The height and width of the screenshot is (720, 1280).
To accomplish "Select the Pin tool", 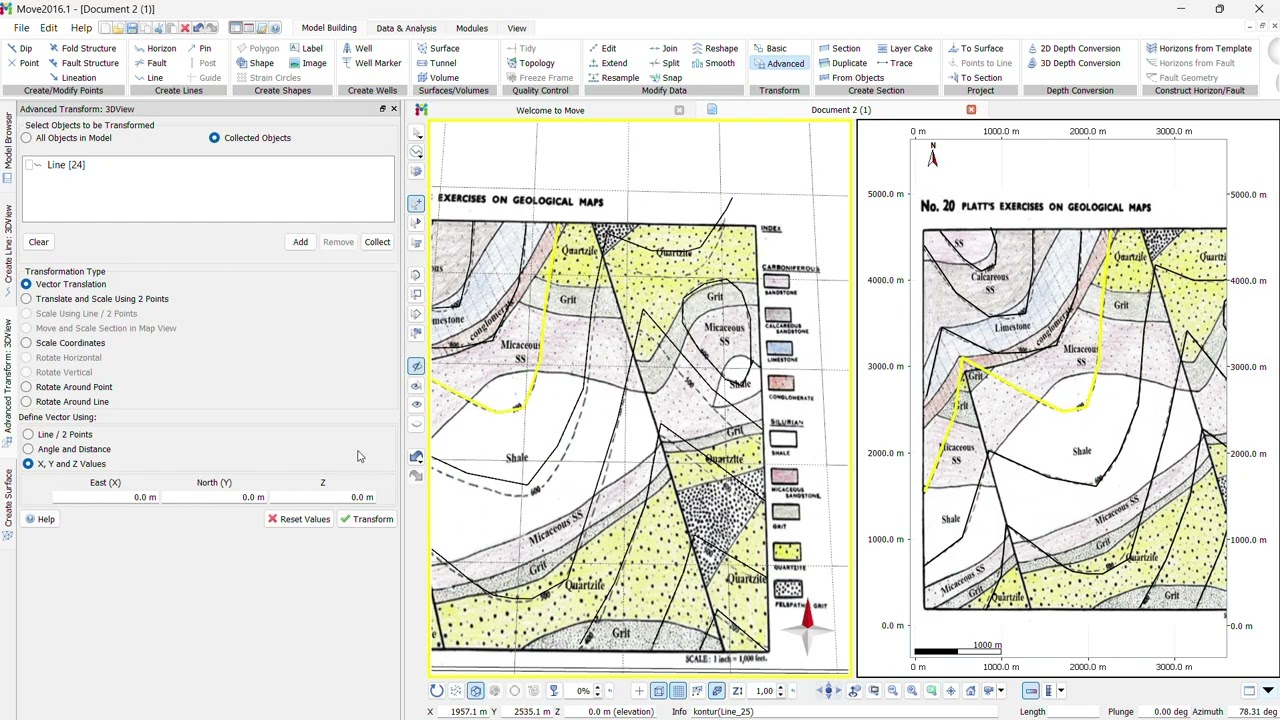I will point(199,48).
